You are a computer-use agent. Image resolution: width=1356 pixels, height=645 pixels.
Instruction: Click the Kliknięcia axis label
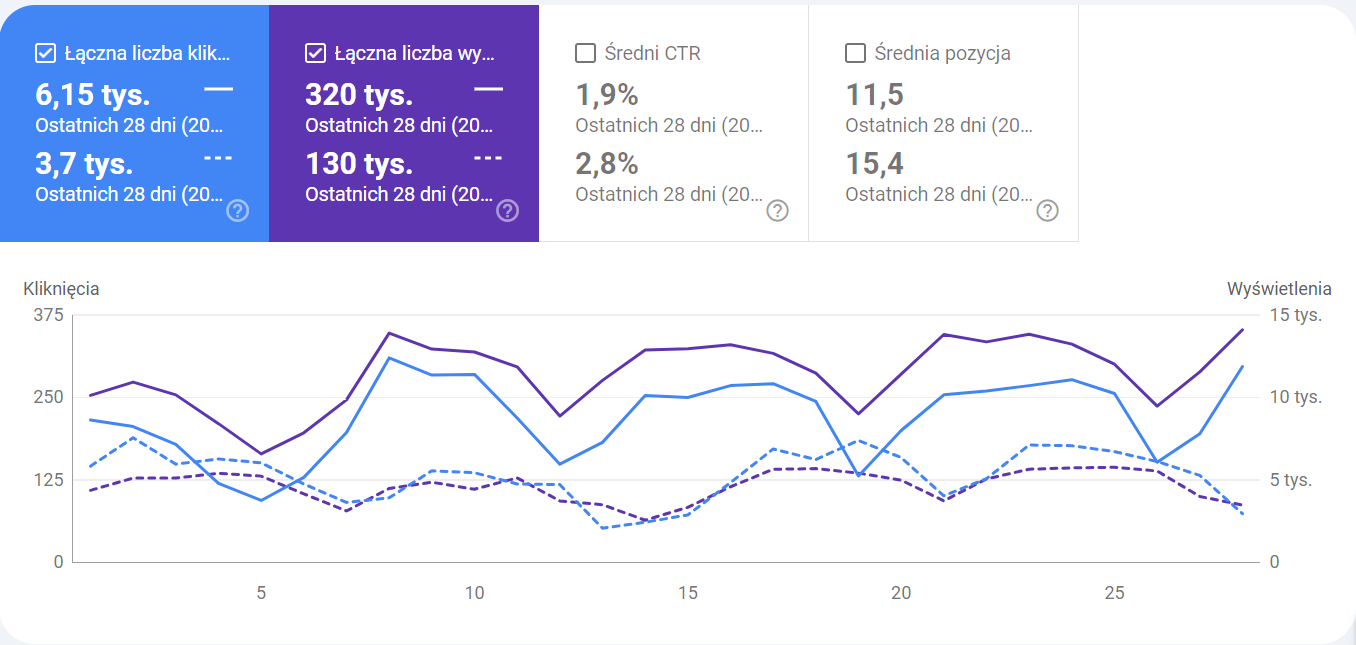coord(61,289)
